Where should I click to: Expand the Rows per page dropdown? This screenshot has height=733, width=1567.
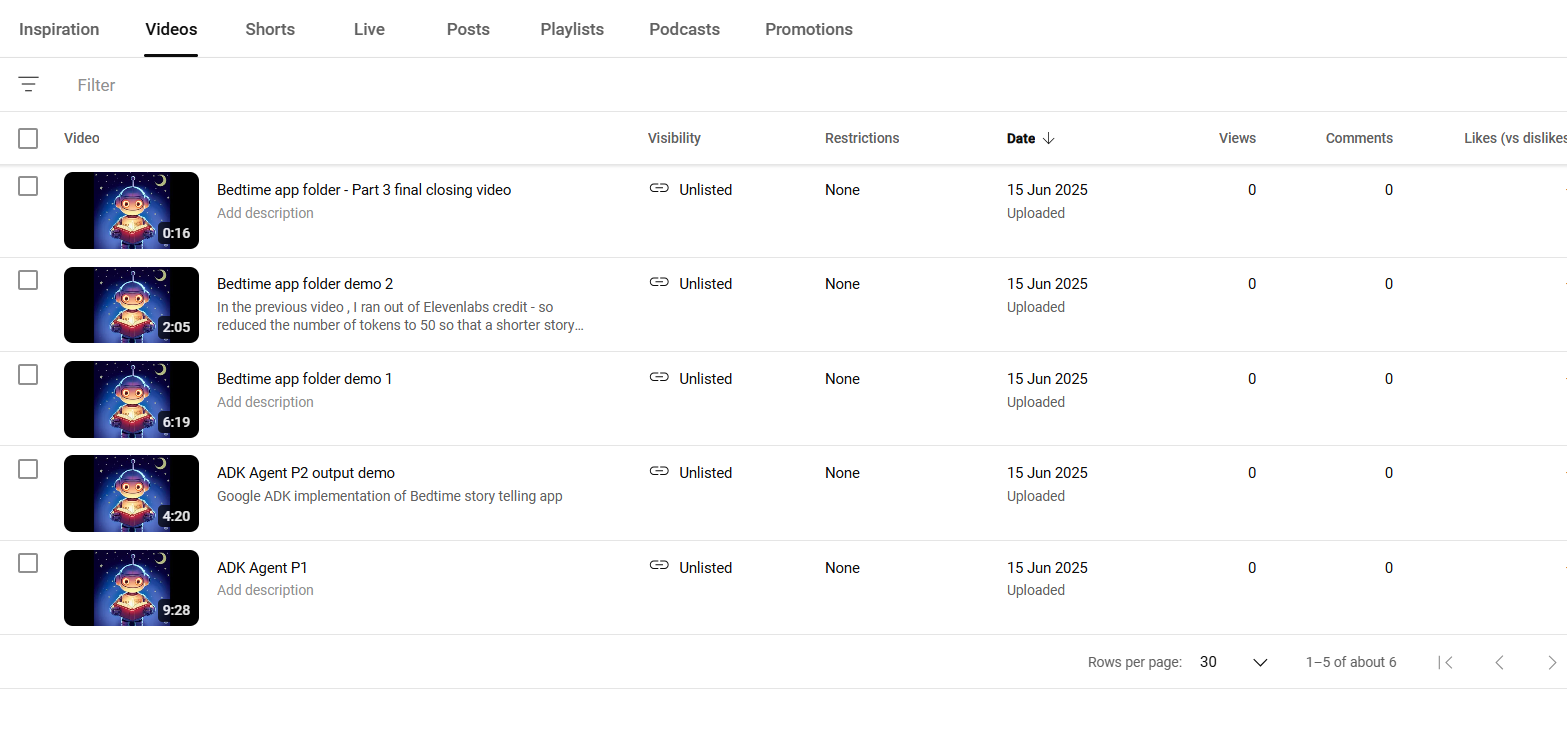click(1234, 662)
